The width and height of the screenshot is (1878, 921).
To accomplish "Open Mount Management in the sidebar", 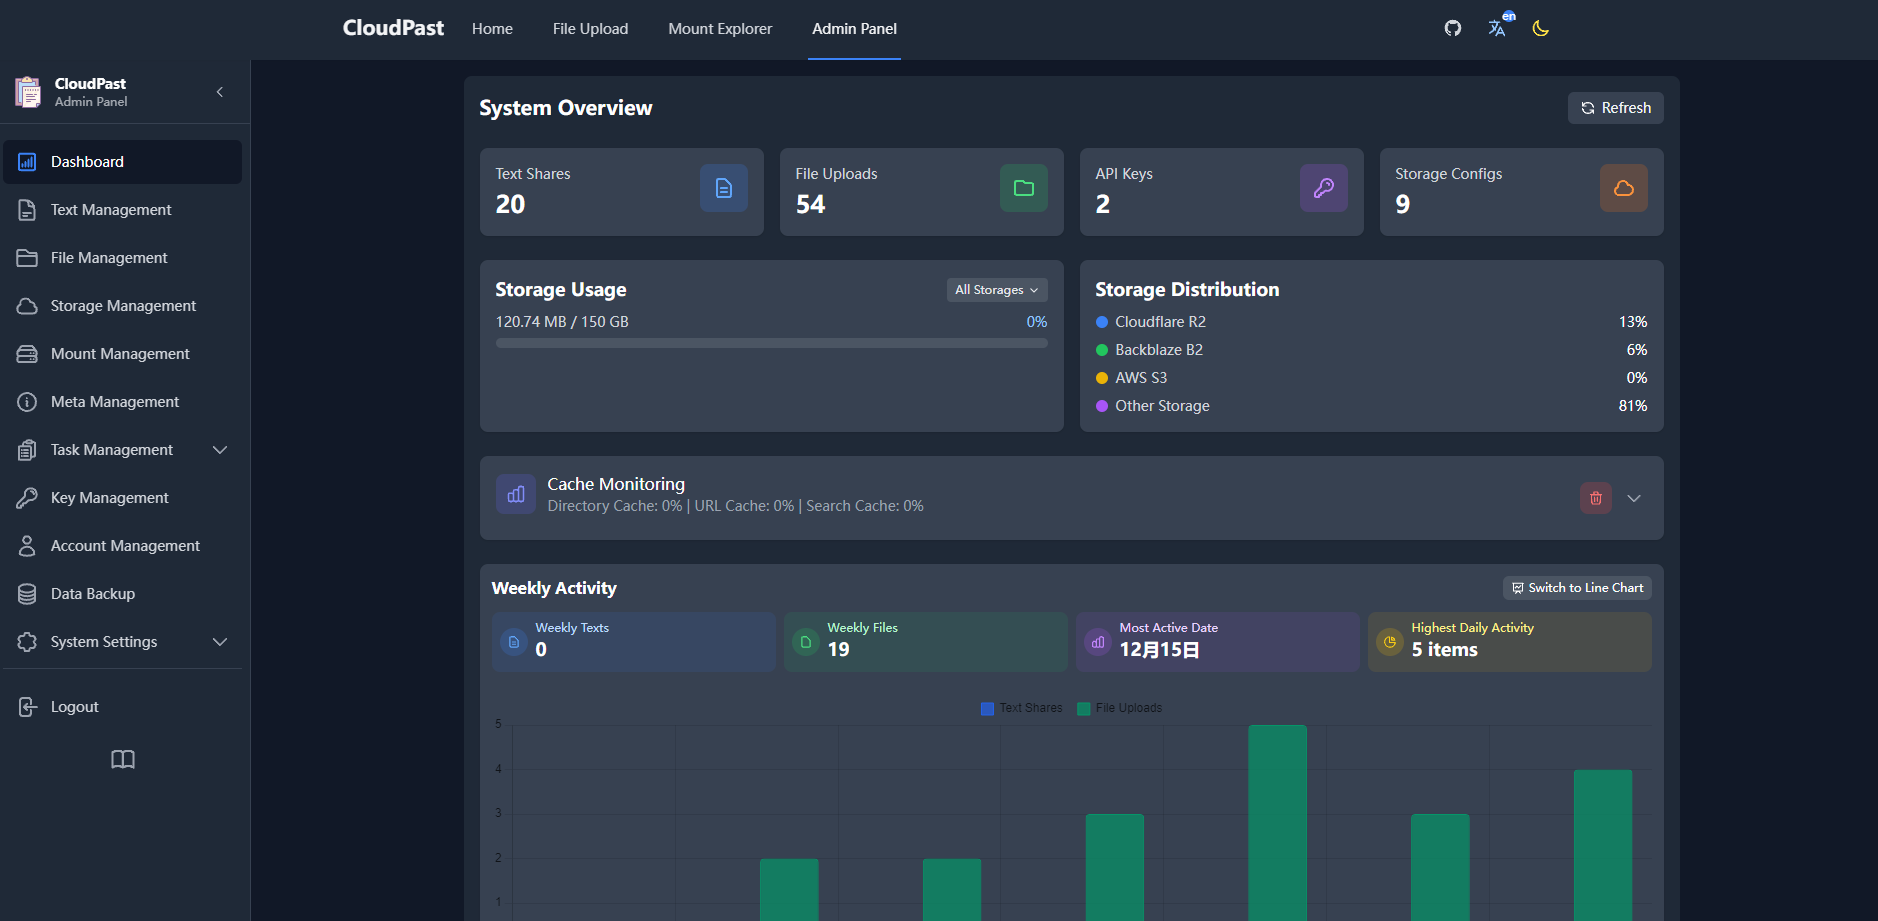I will click(123, 354).
